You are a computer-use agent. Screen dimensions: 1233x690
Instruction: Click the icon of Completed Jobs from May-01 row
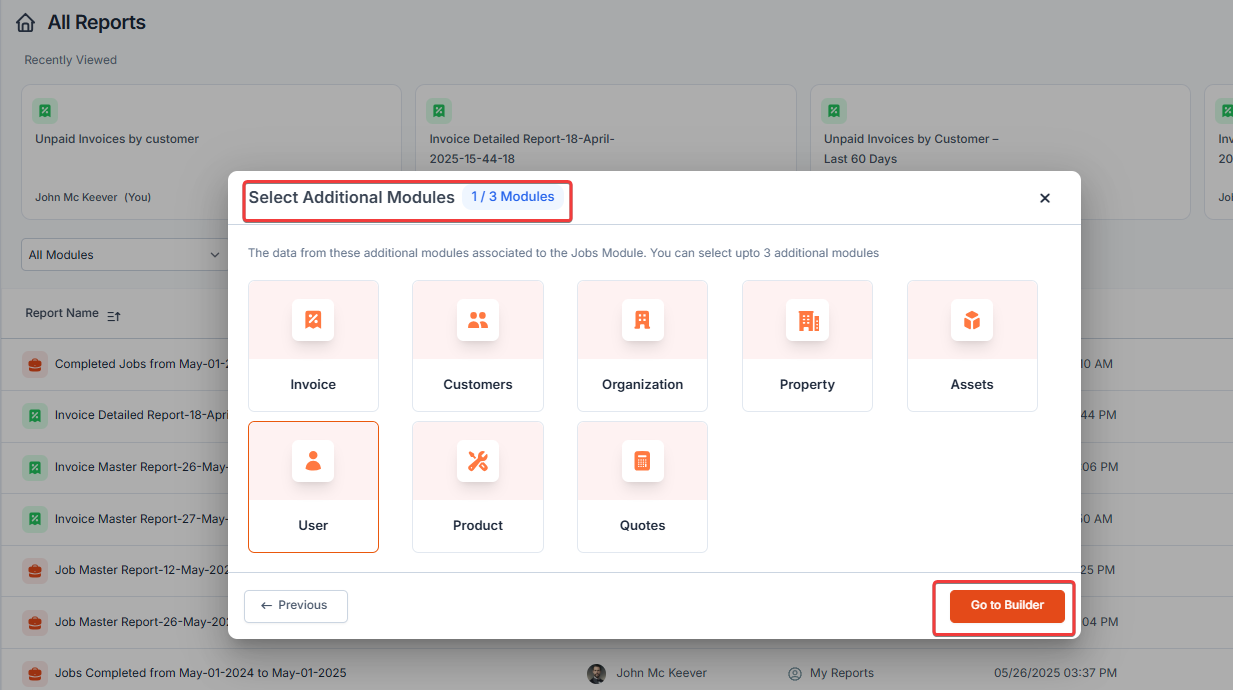click(x=35, y=364)
